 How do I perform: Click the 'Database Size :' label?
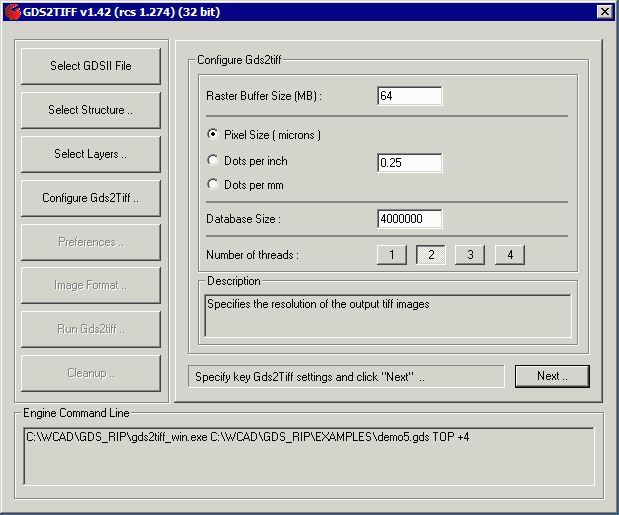coord(243,219)
